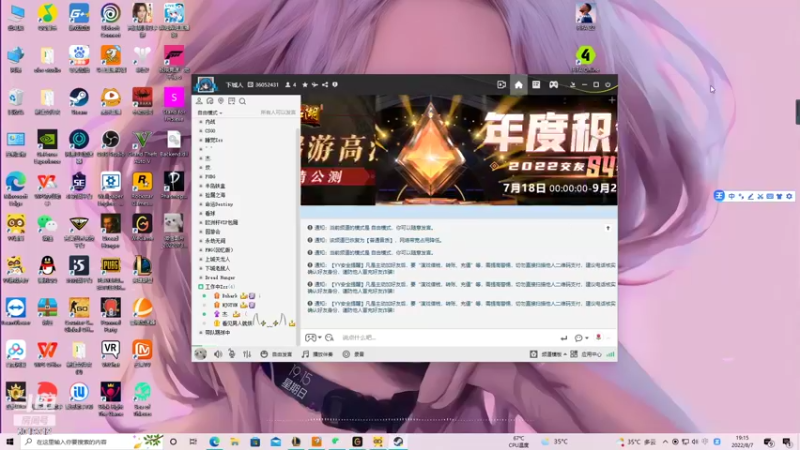Click the taskbar clock showing 19:15
The image size is (800, 450).
pos(742,441)
